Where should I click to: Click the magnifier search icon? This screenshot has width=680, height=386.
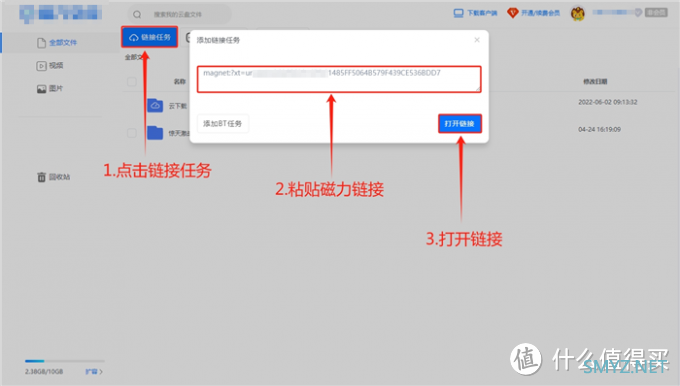(137, 14)
